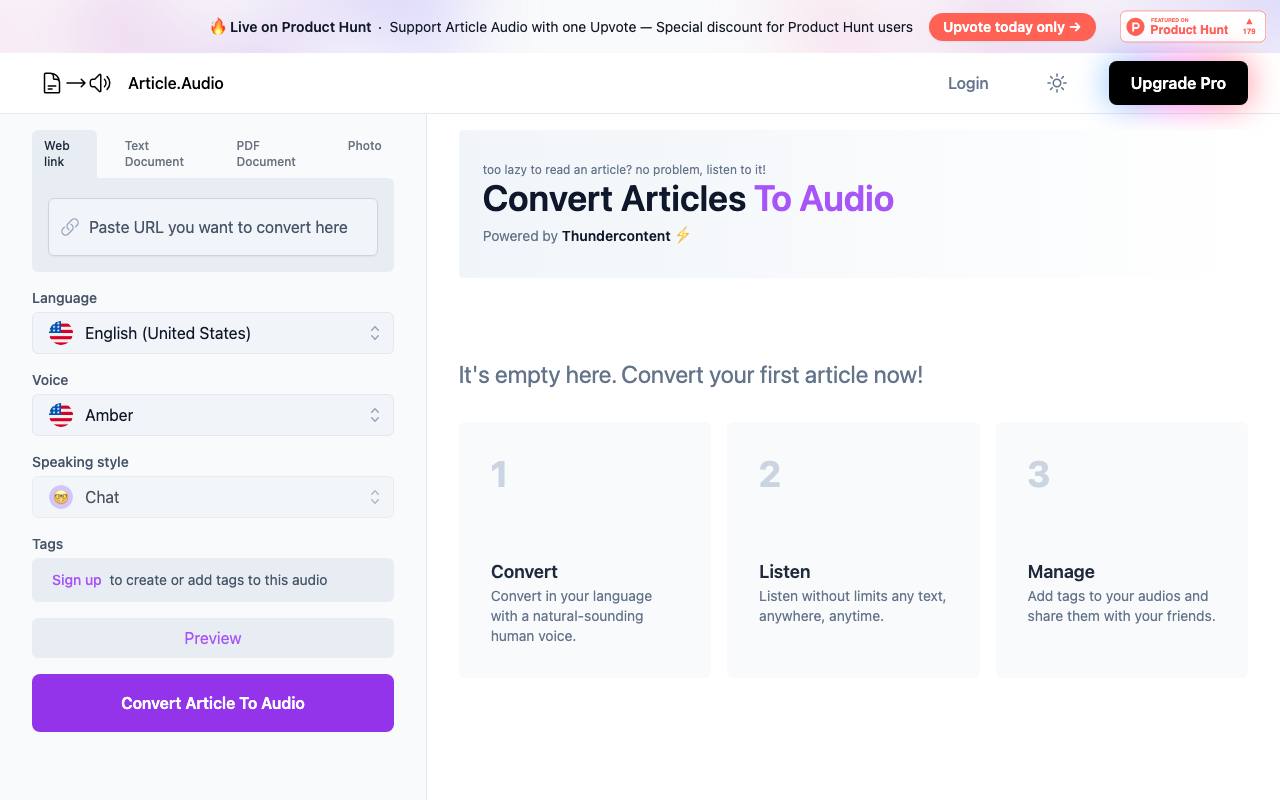Click the fire emoji in the banner
This screenshot has width=1280, height=800.
point(218,27)
